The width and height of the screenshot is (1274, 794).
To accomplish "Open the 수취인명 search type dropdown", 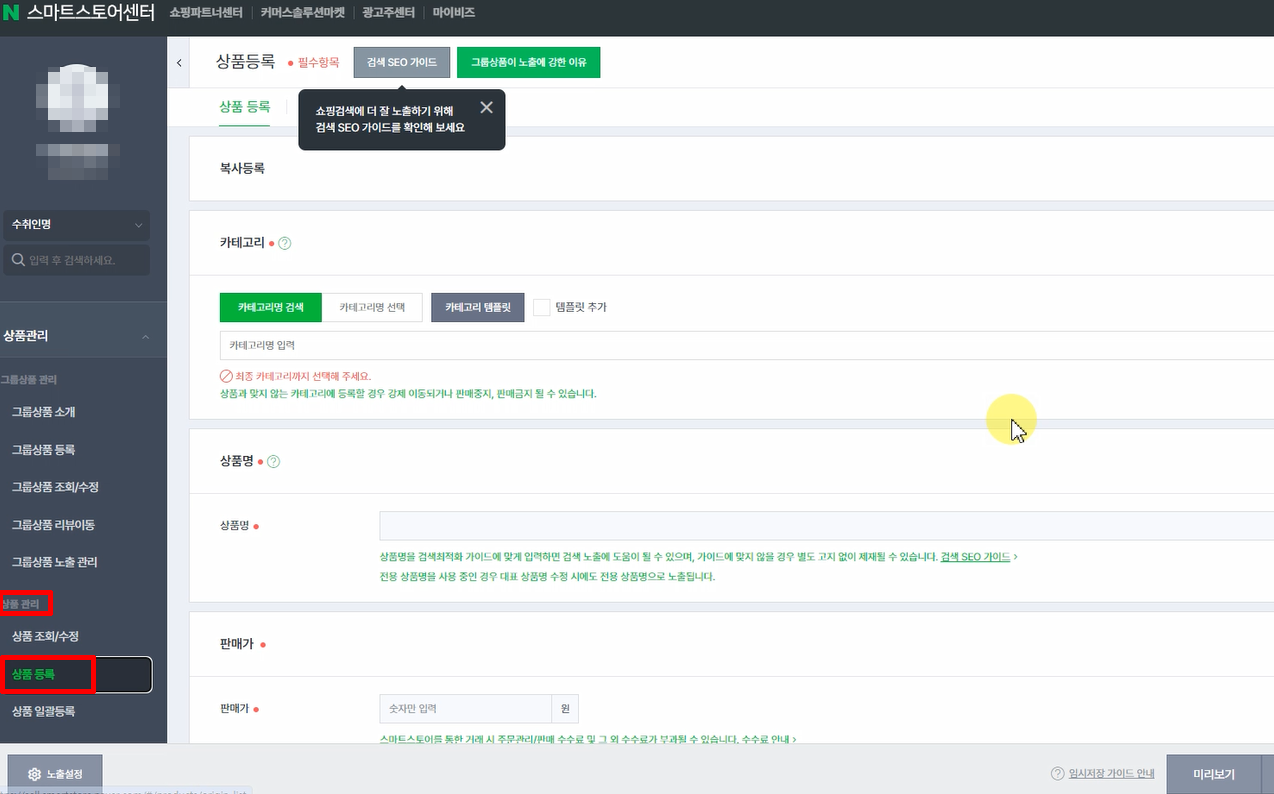I will pyautogui.click(x=76, y=225).
